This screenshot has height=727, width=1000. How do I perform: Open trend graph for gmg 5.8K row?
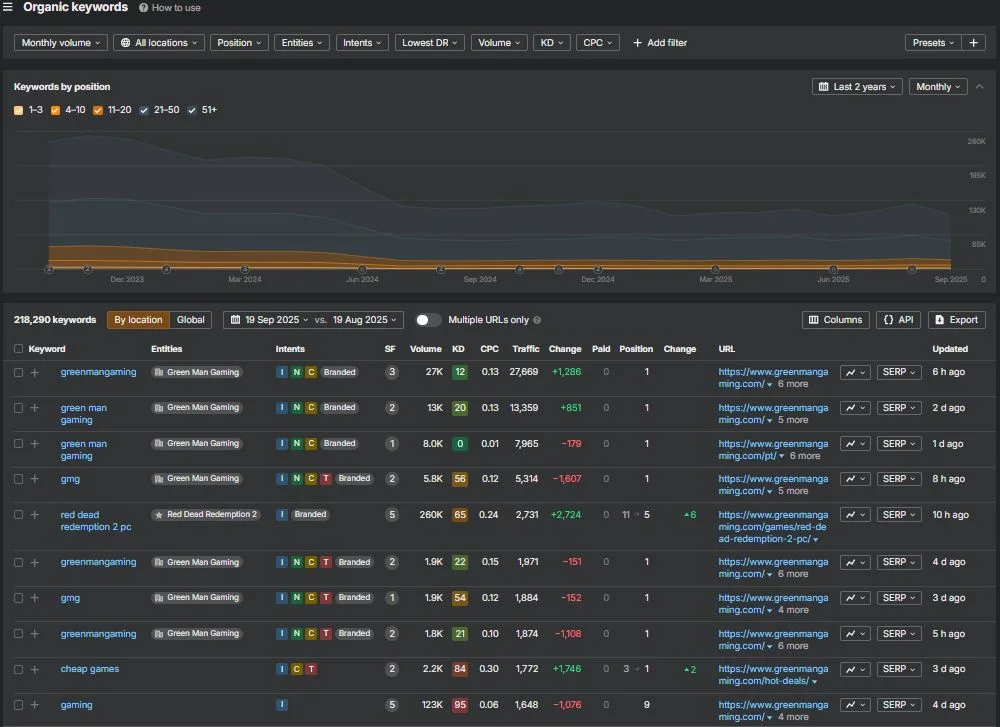[855, 479]
